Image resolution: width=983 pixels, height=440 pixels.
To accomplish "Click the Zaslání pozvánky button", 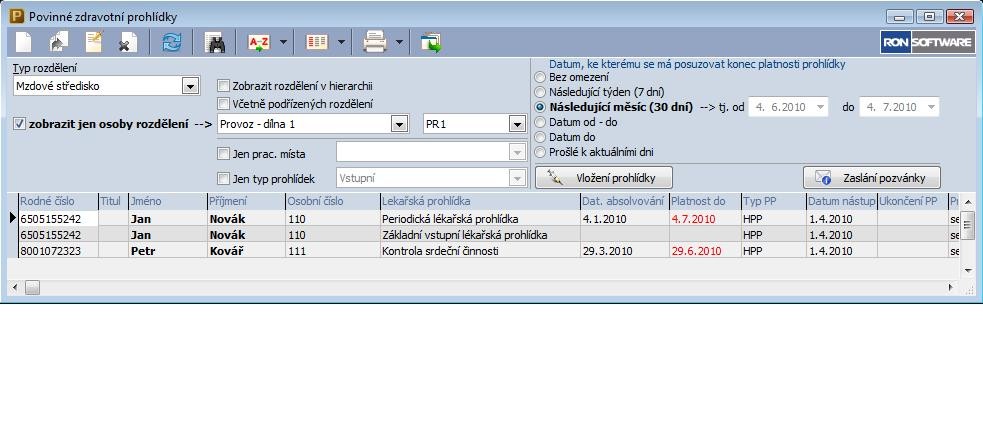I will 872,178.
